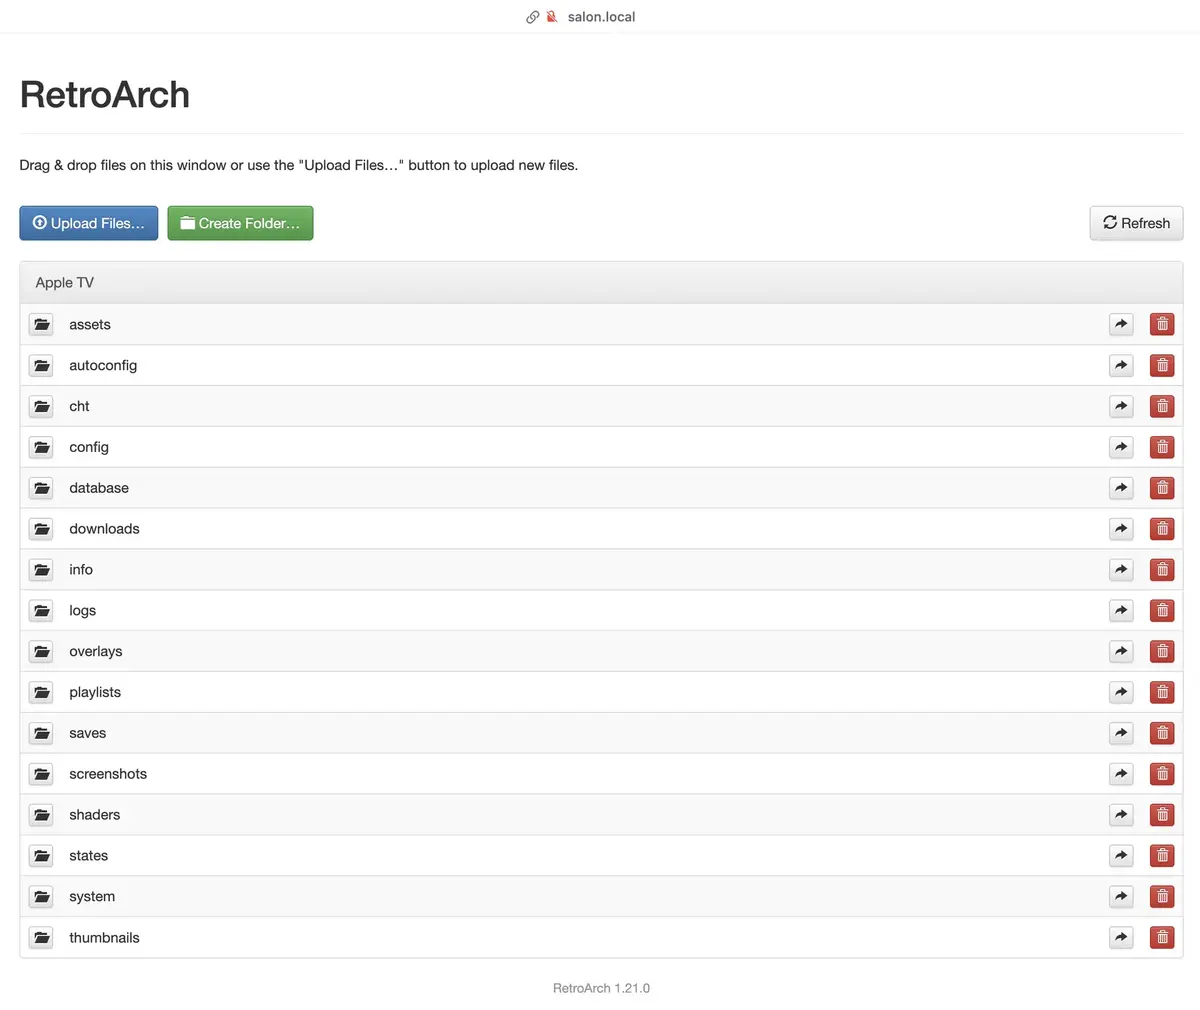The height and width of the screenshot is (1010, 1200).
Task: Click the link icon in the address bar
Action: 532,16
